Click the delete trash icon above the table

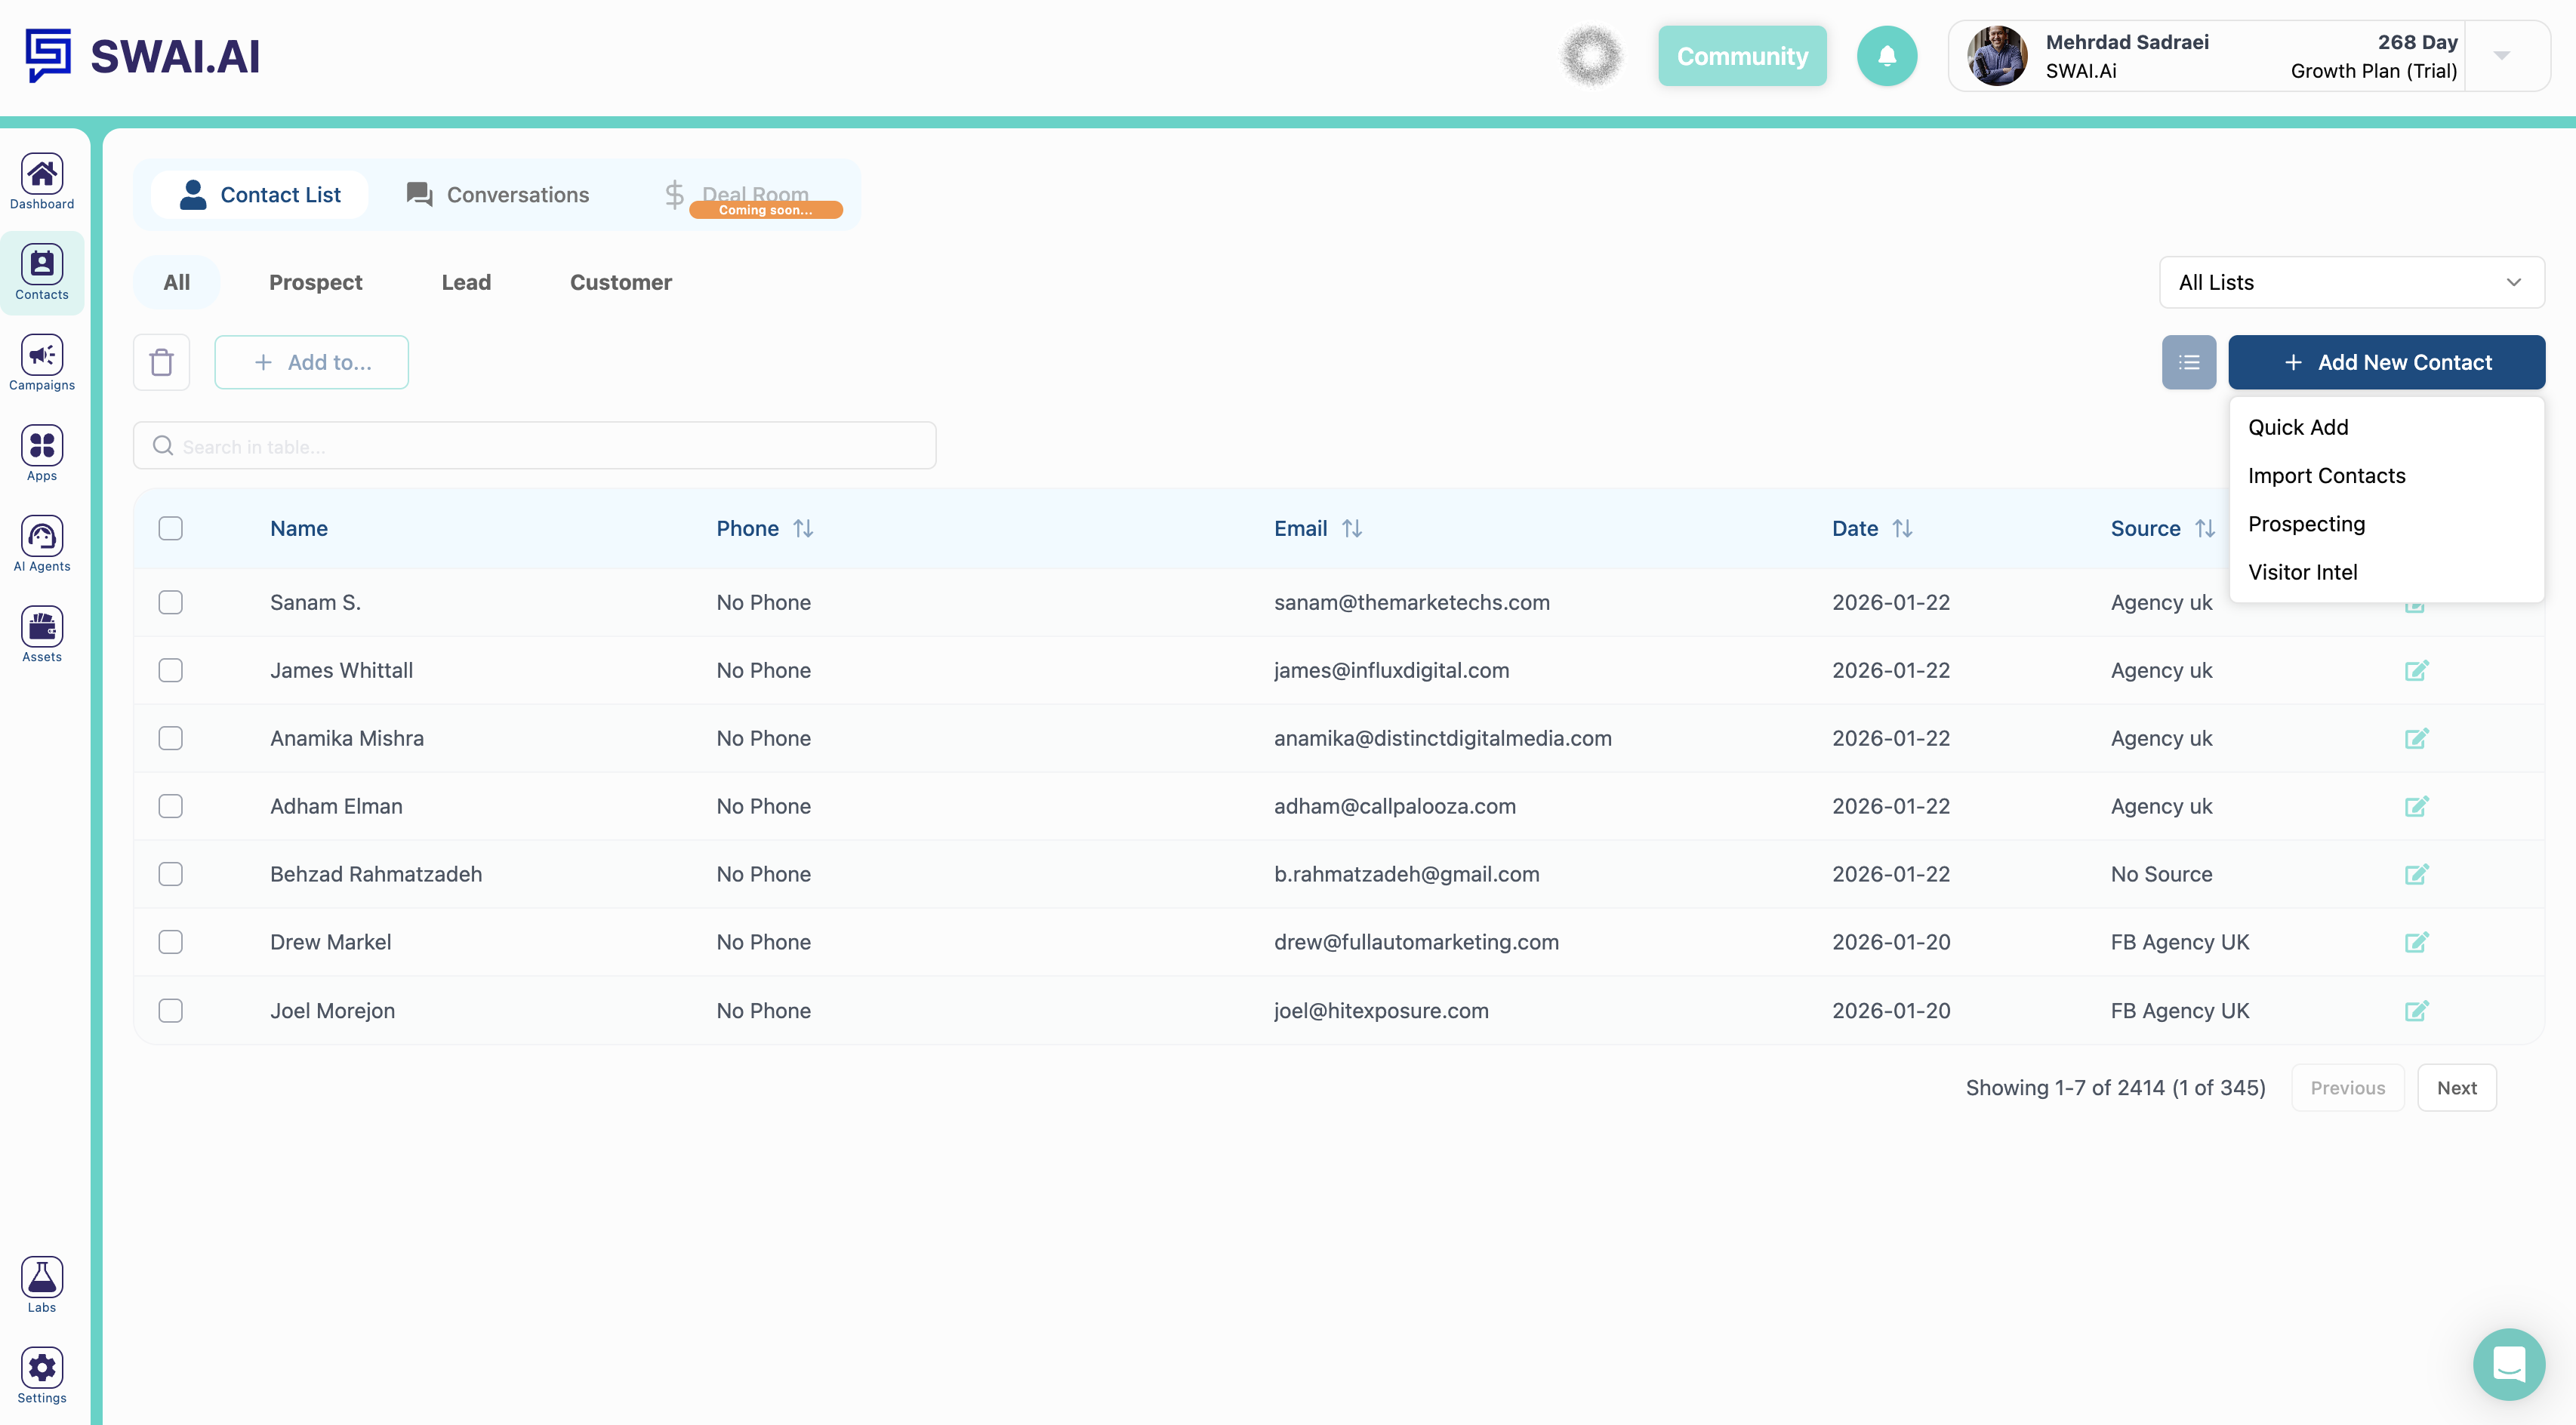coord(161,362)
